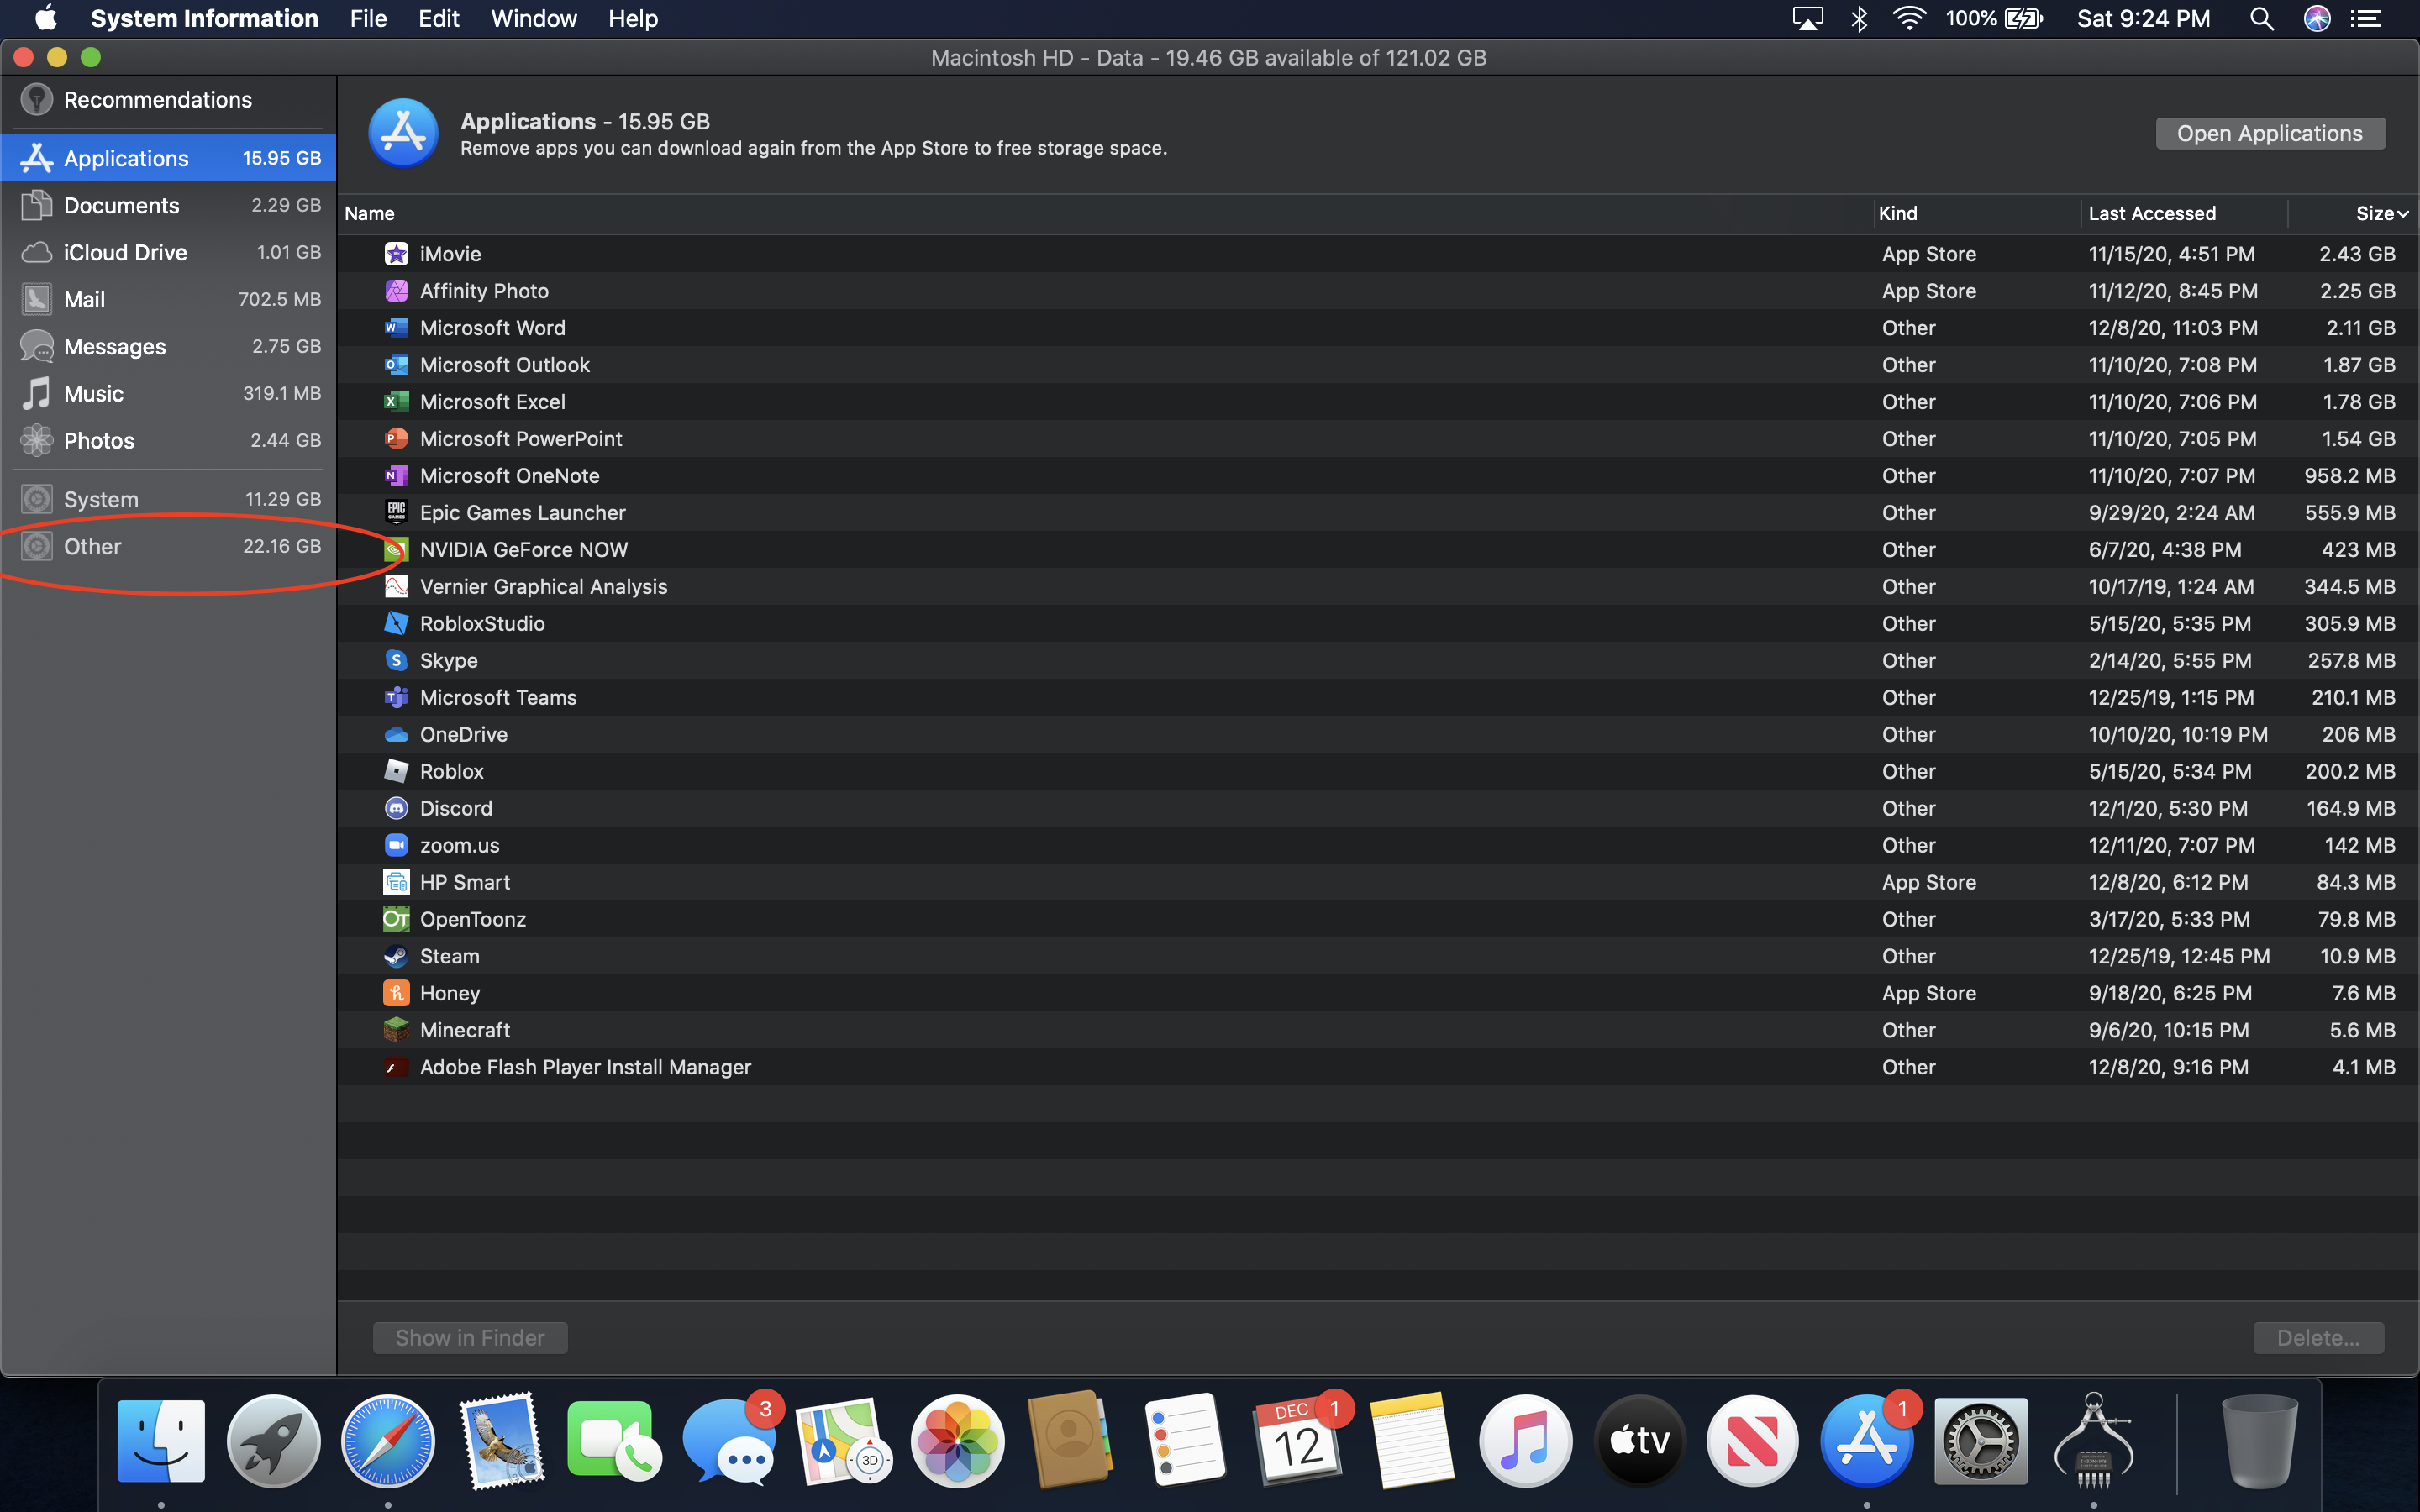Open the Help menu
Screen dimensions: 2420x1512
(x=632, y=18)
